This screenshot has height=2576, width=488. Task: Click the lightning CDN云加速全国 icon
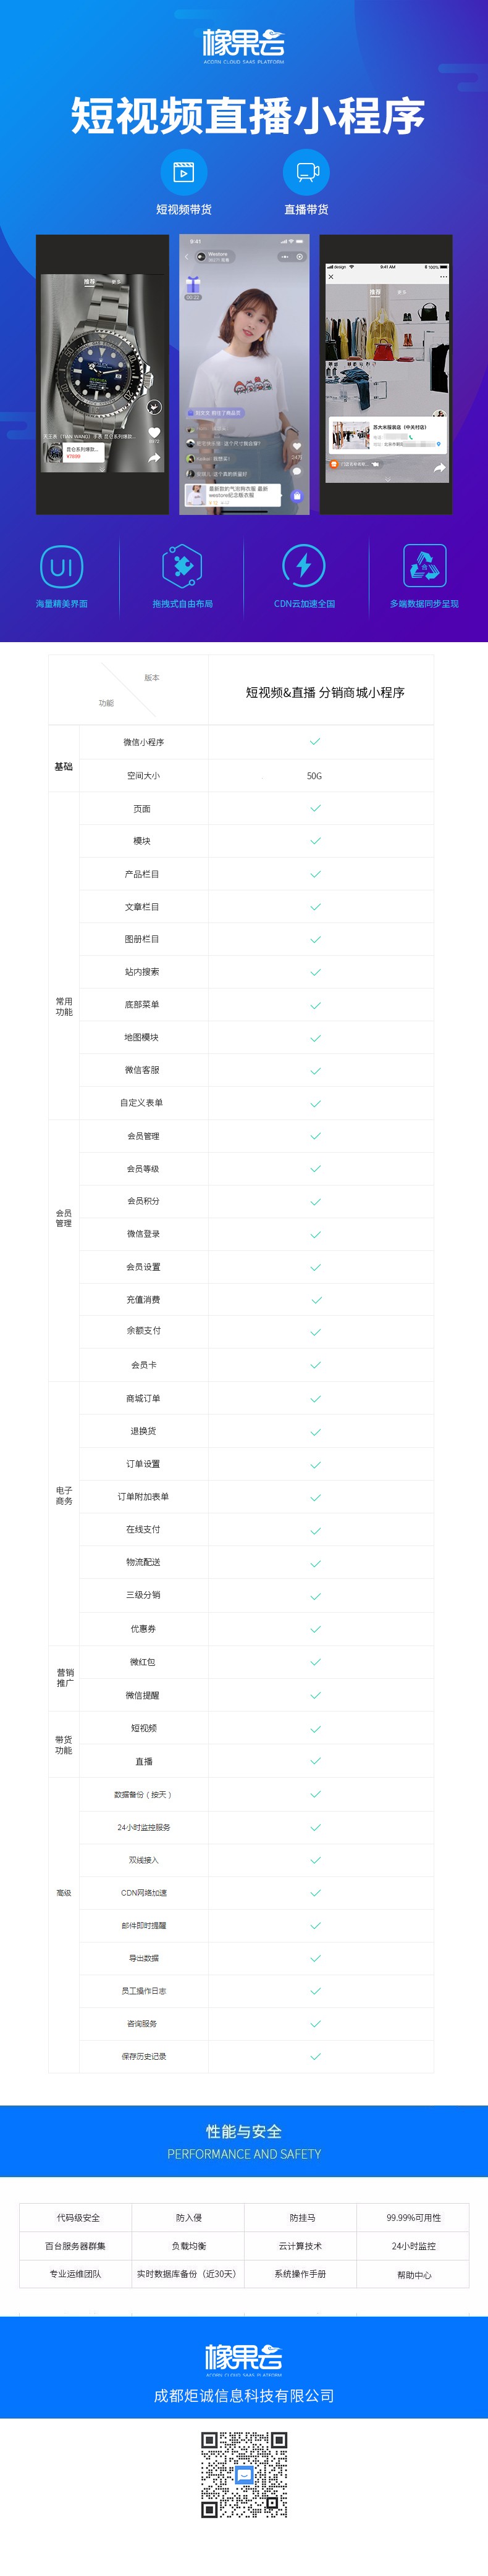pyautogui.click(x=304, y=566)
